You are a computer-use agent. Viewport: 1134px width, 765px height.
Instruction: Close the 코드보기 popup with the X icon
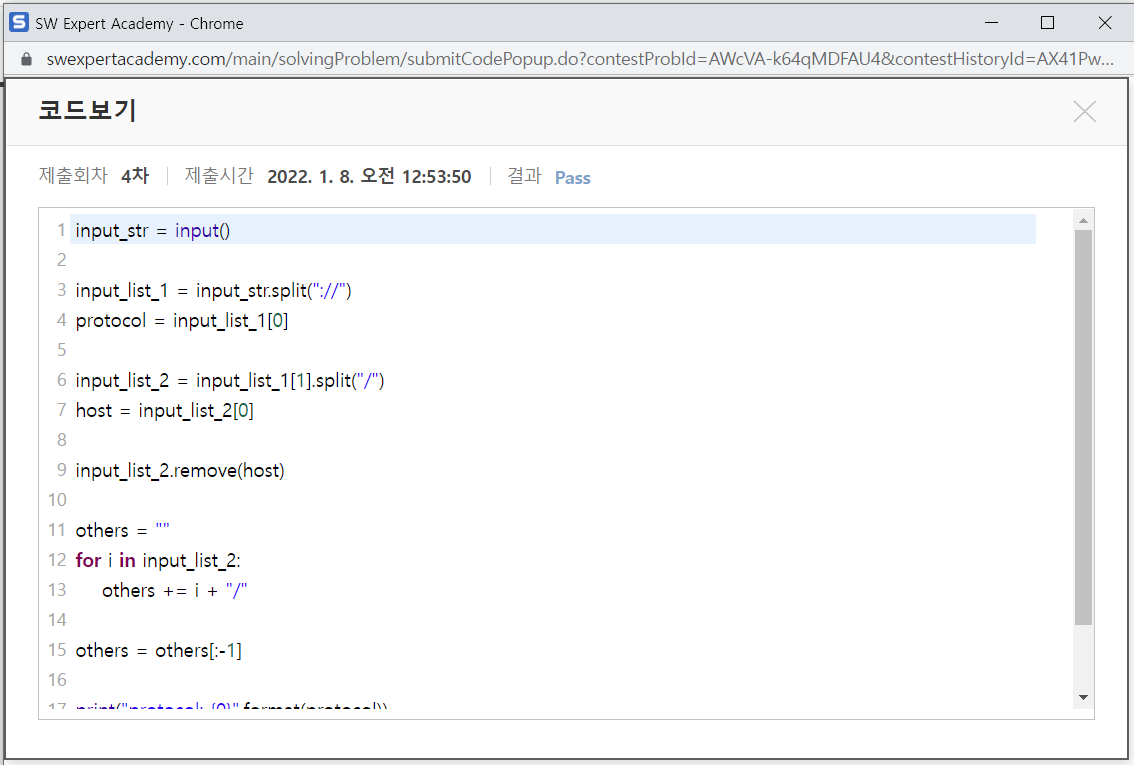pyautogui.click(x=1084, y=111)
